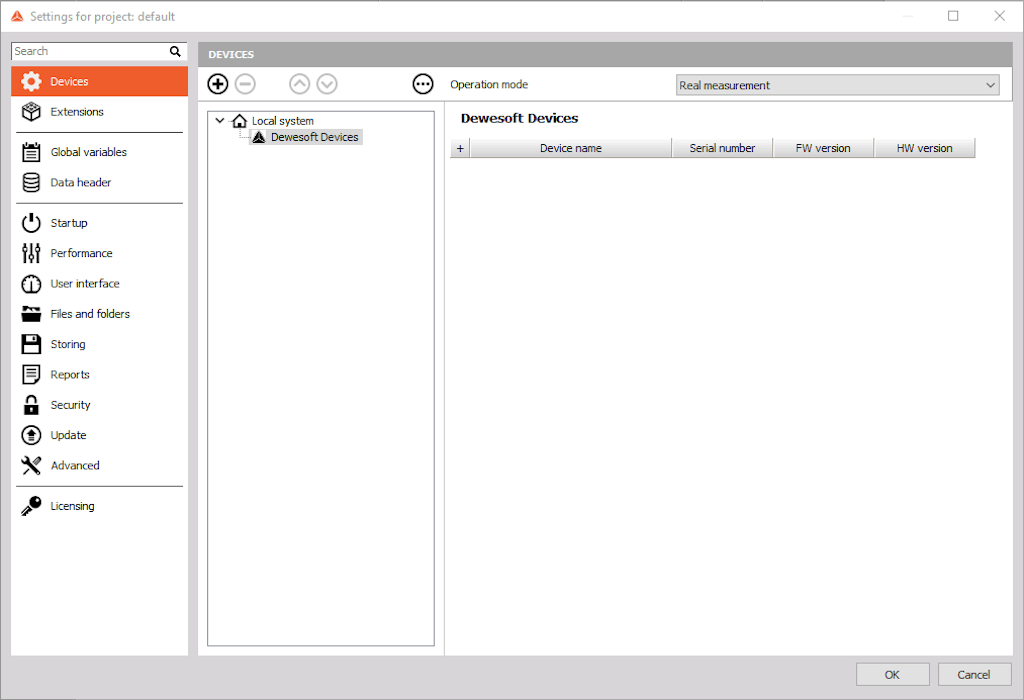Open the Devices settings page
This screenshot has width=1024, height=700.
pos(99,82)
